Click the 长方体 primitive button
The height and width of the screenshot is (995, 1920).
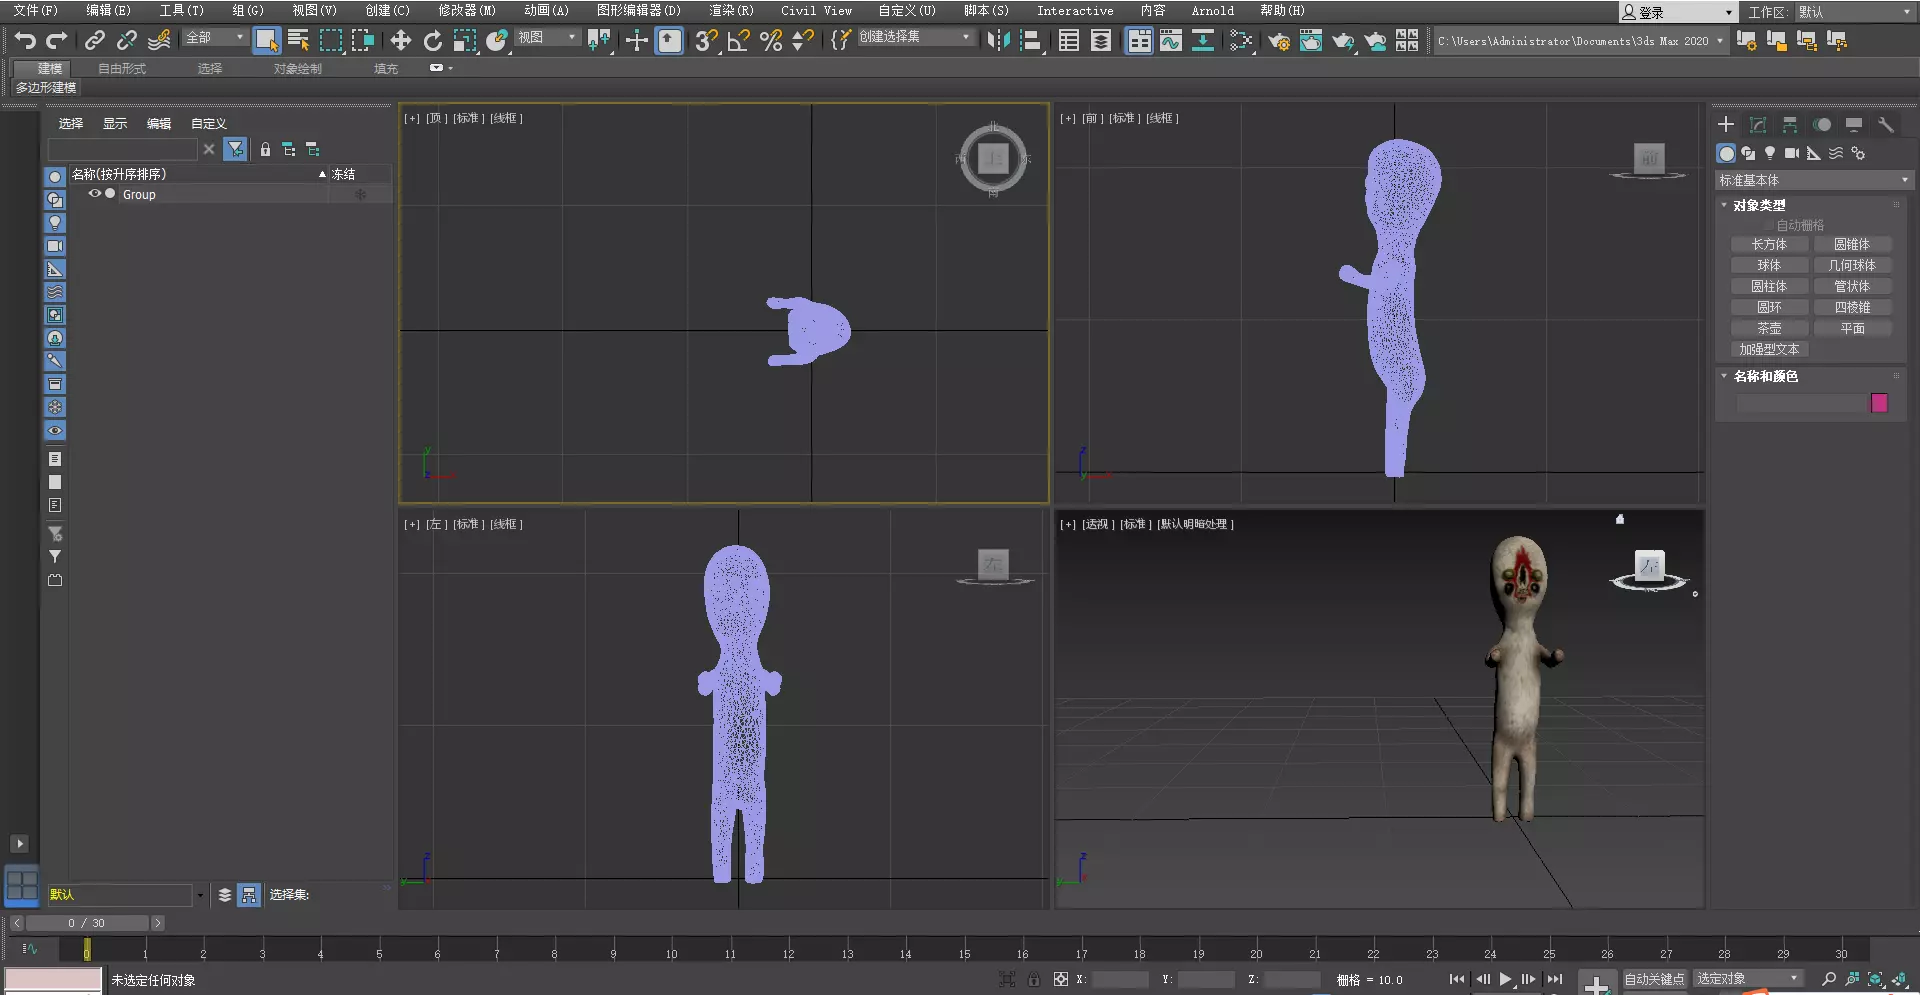click(1769, 244)
